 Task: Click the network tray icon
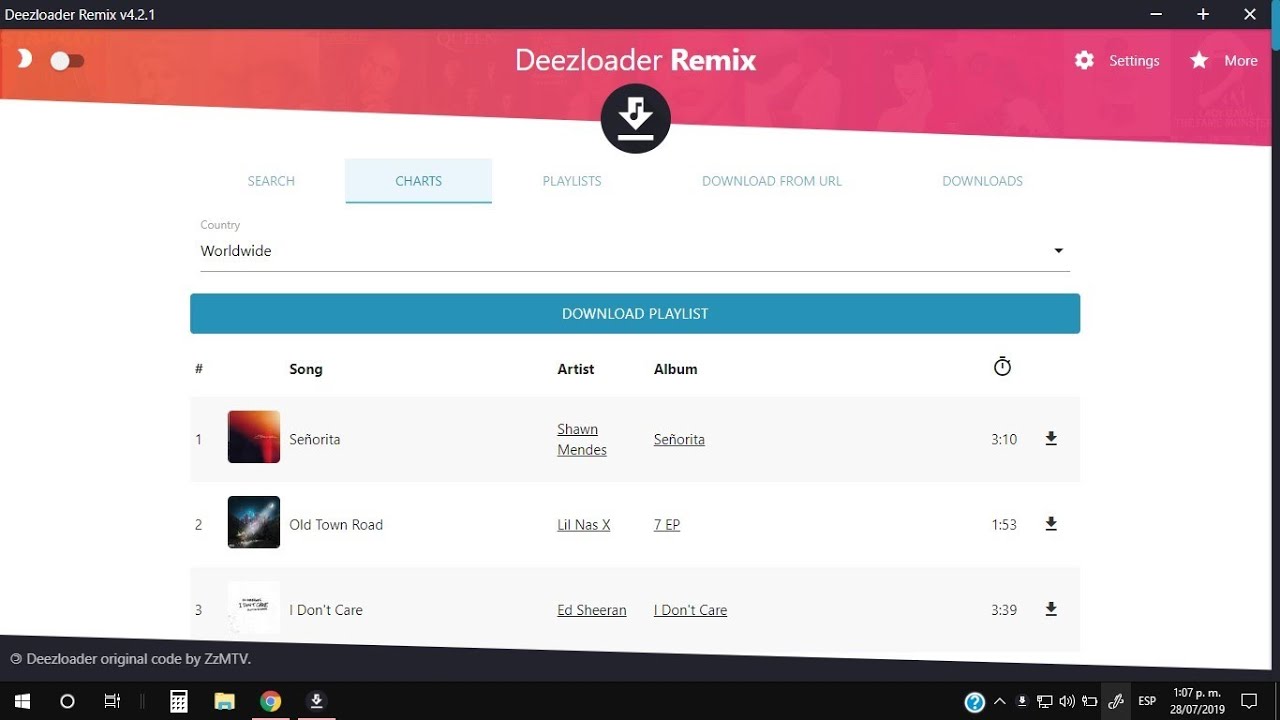coord(1045,701)
